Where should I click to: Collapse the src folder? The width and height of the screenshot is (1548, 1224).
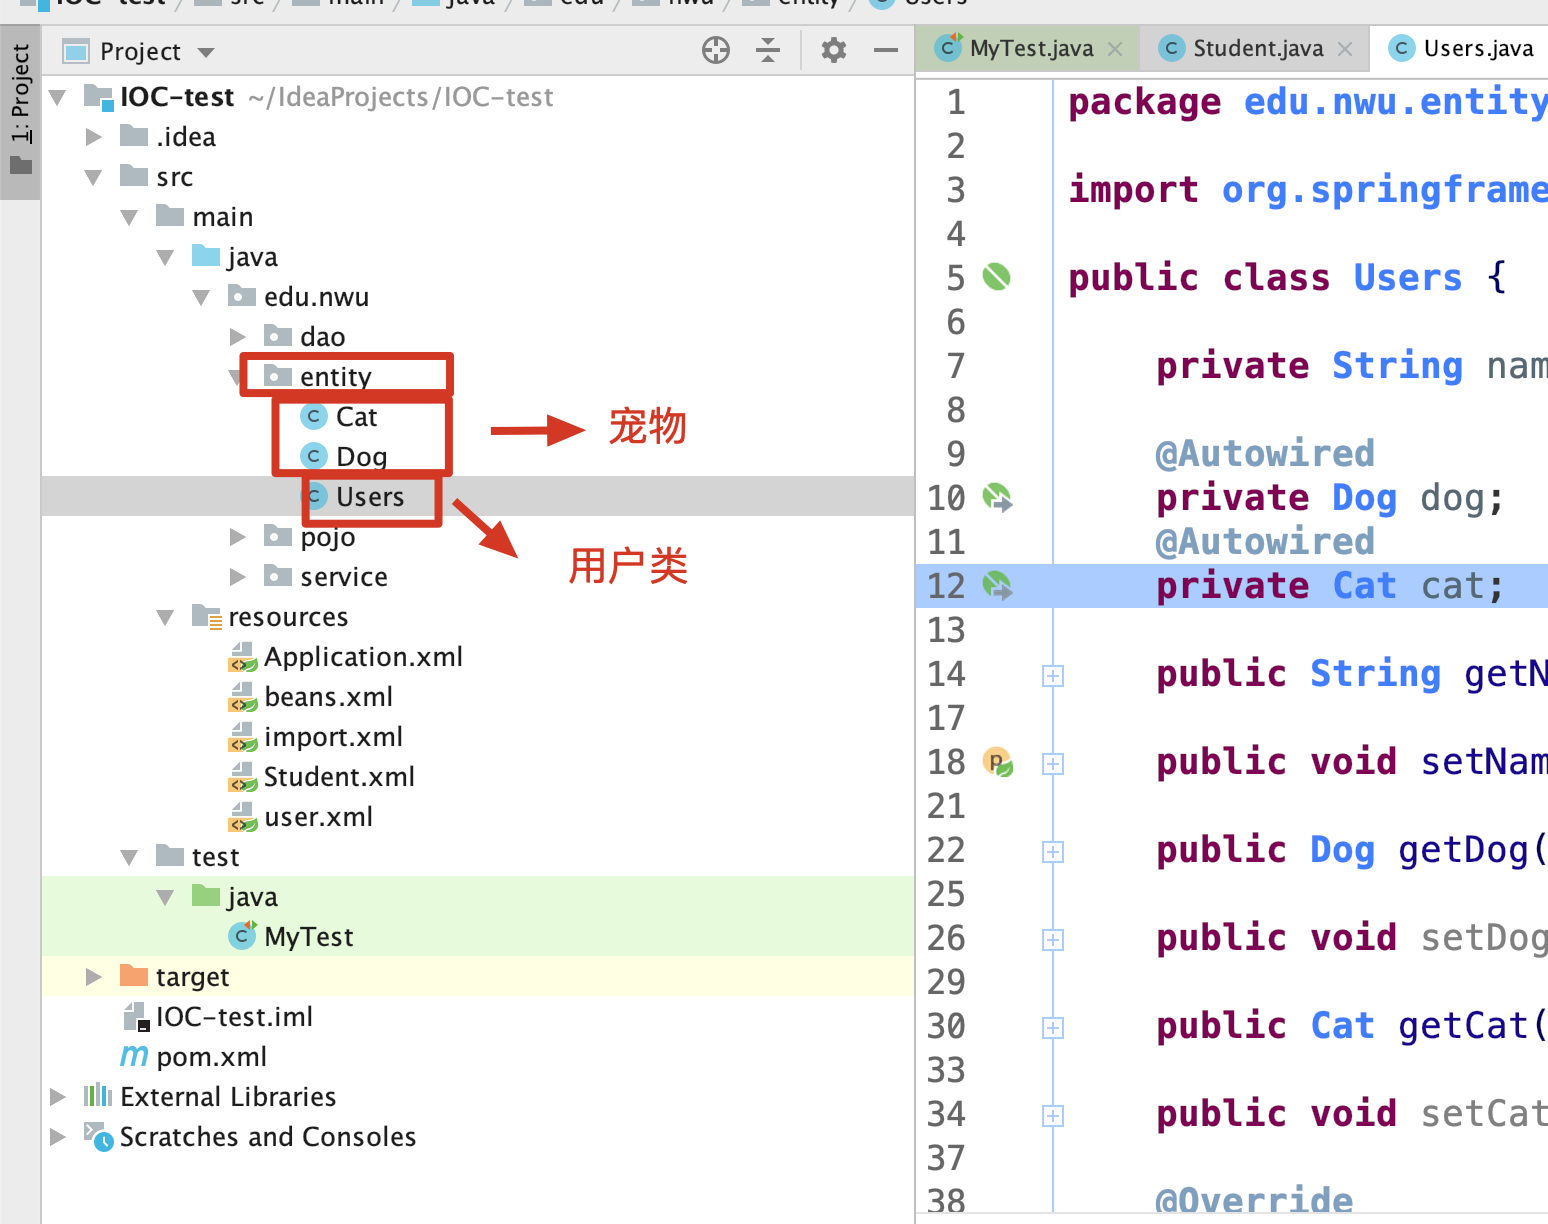click(94, 177)
